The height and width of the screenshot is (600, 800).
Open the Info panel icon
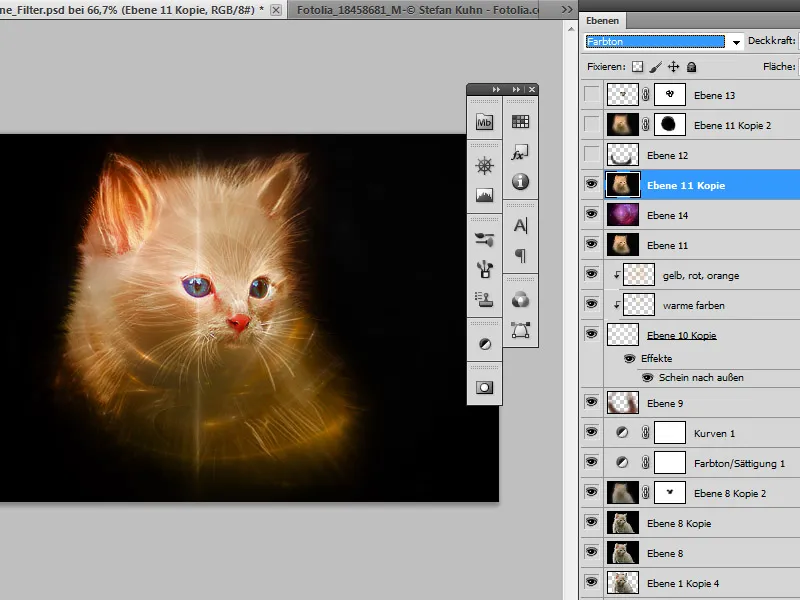[x=520, y=182]
